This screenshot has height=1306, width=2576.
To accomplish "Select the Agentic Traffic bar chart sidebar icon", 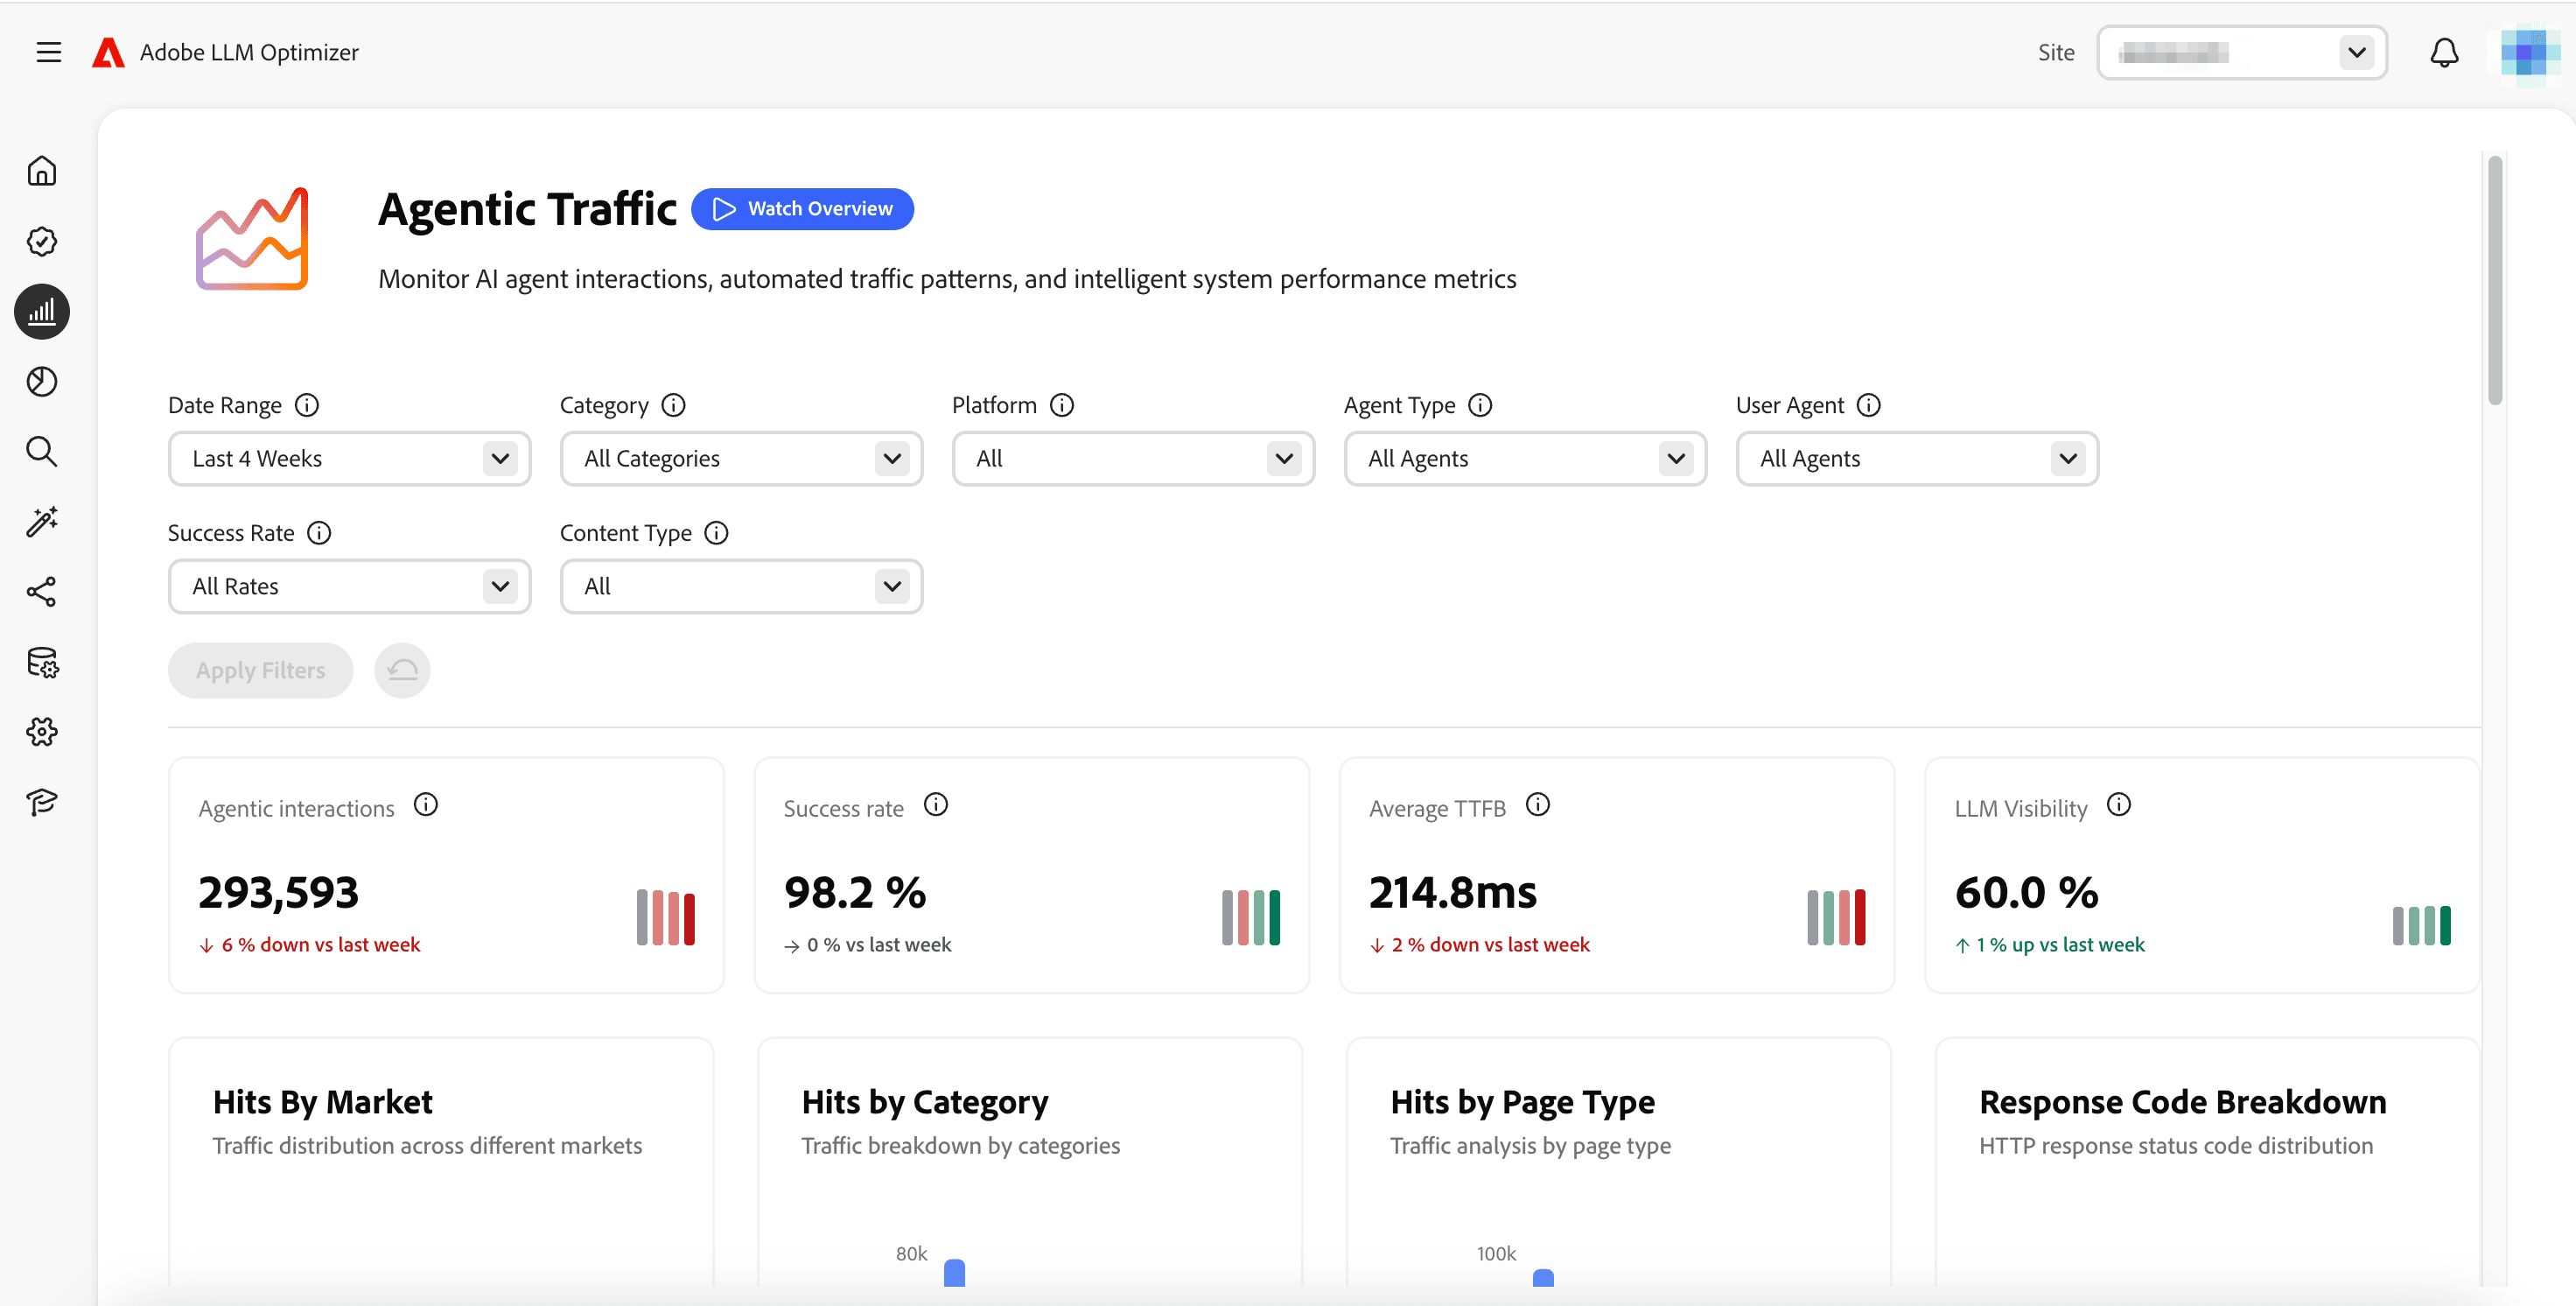I will click(x=42, y=311).
